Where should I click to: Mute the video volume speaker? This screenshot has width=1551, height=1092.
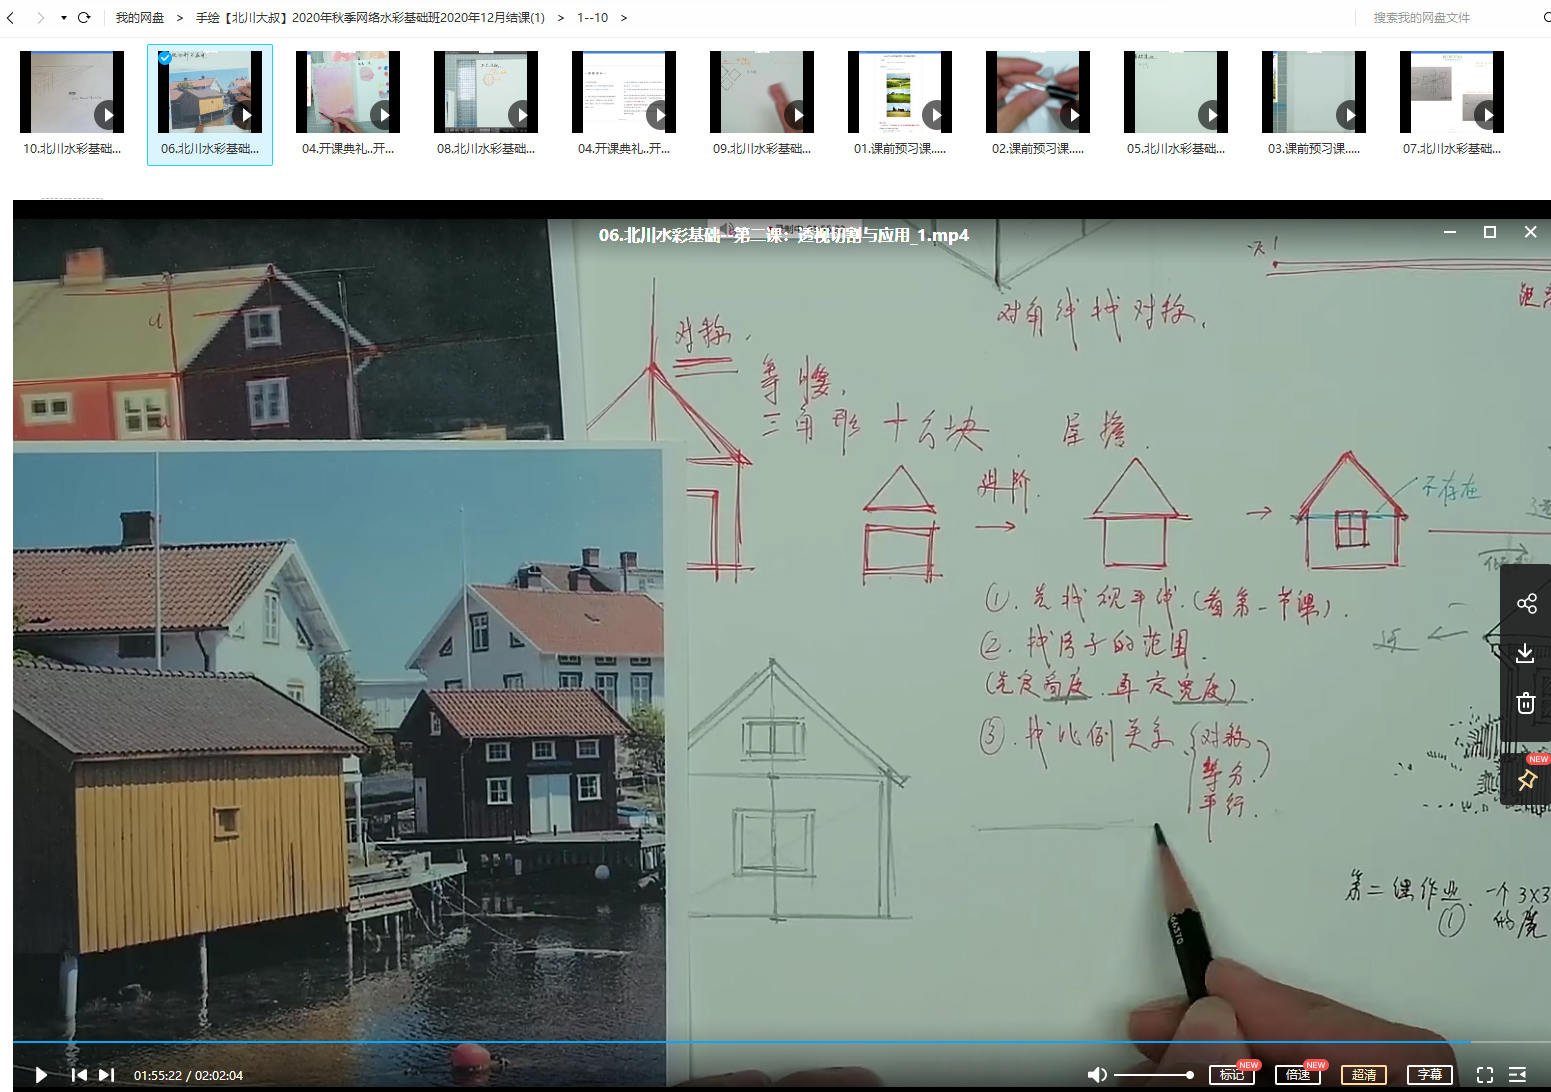click(1097, 1075)
